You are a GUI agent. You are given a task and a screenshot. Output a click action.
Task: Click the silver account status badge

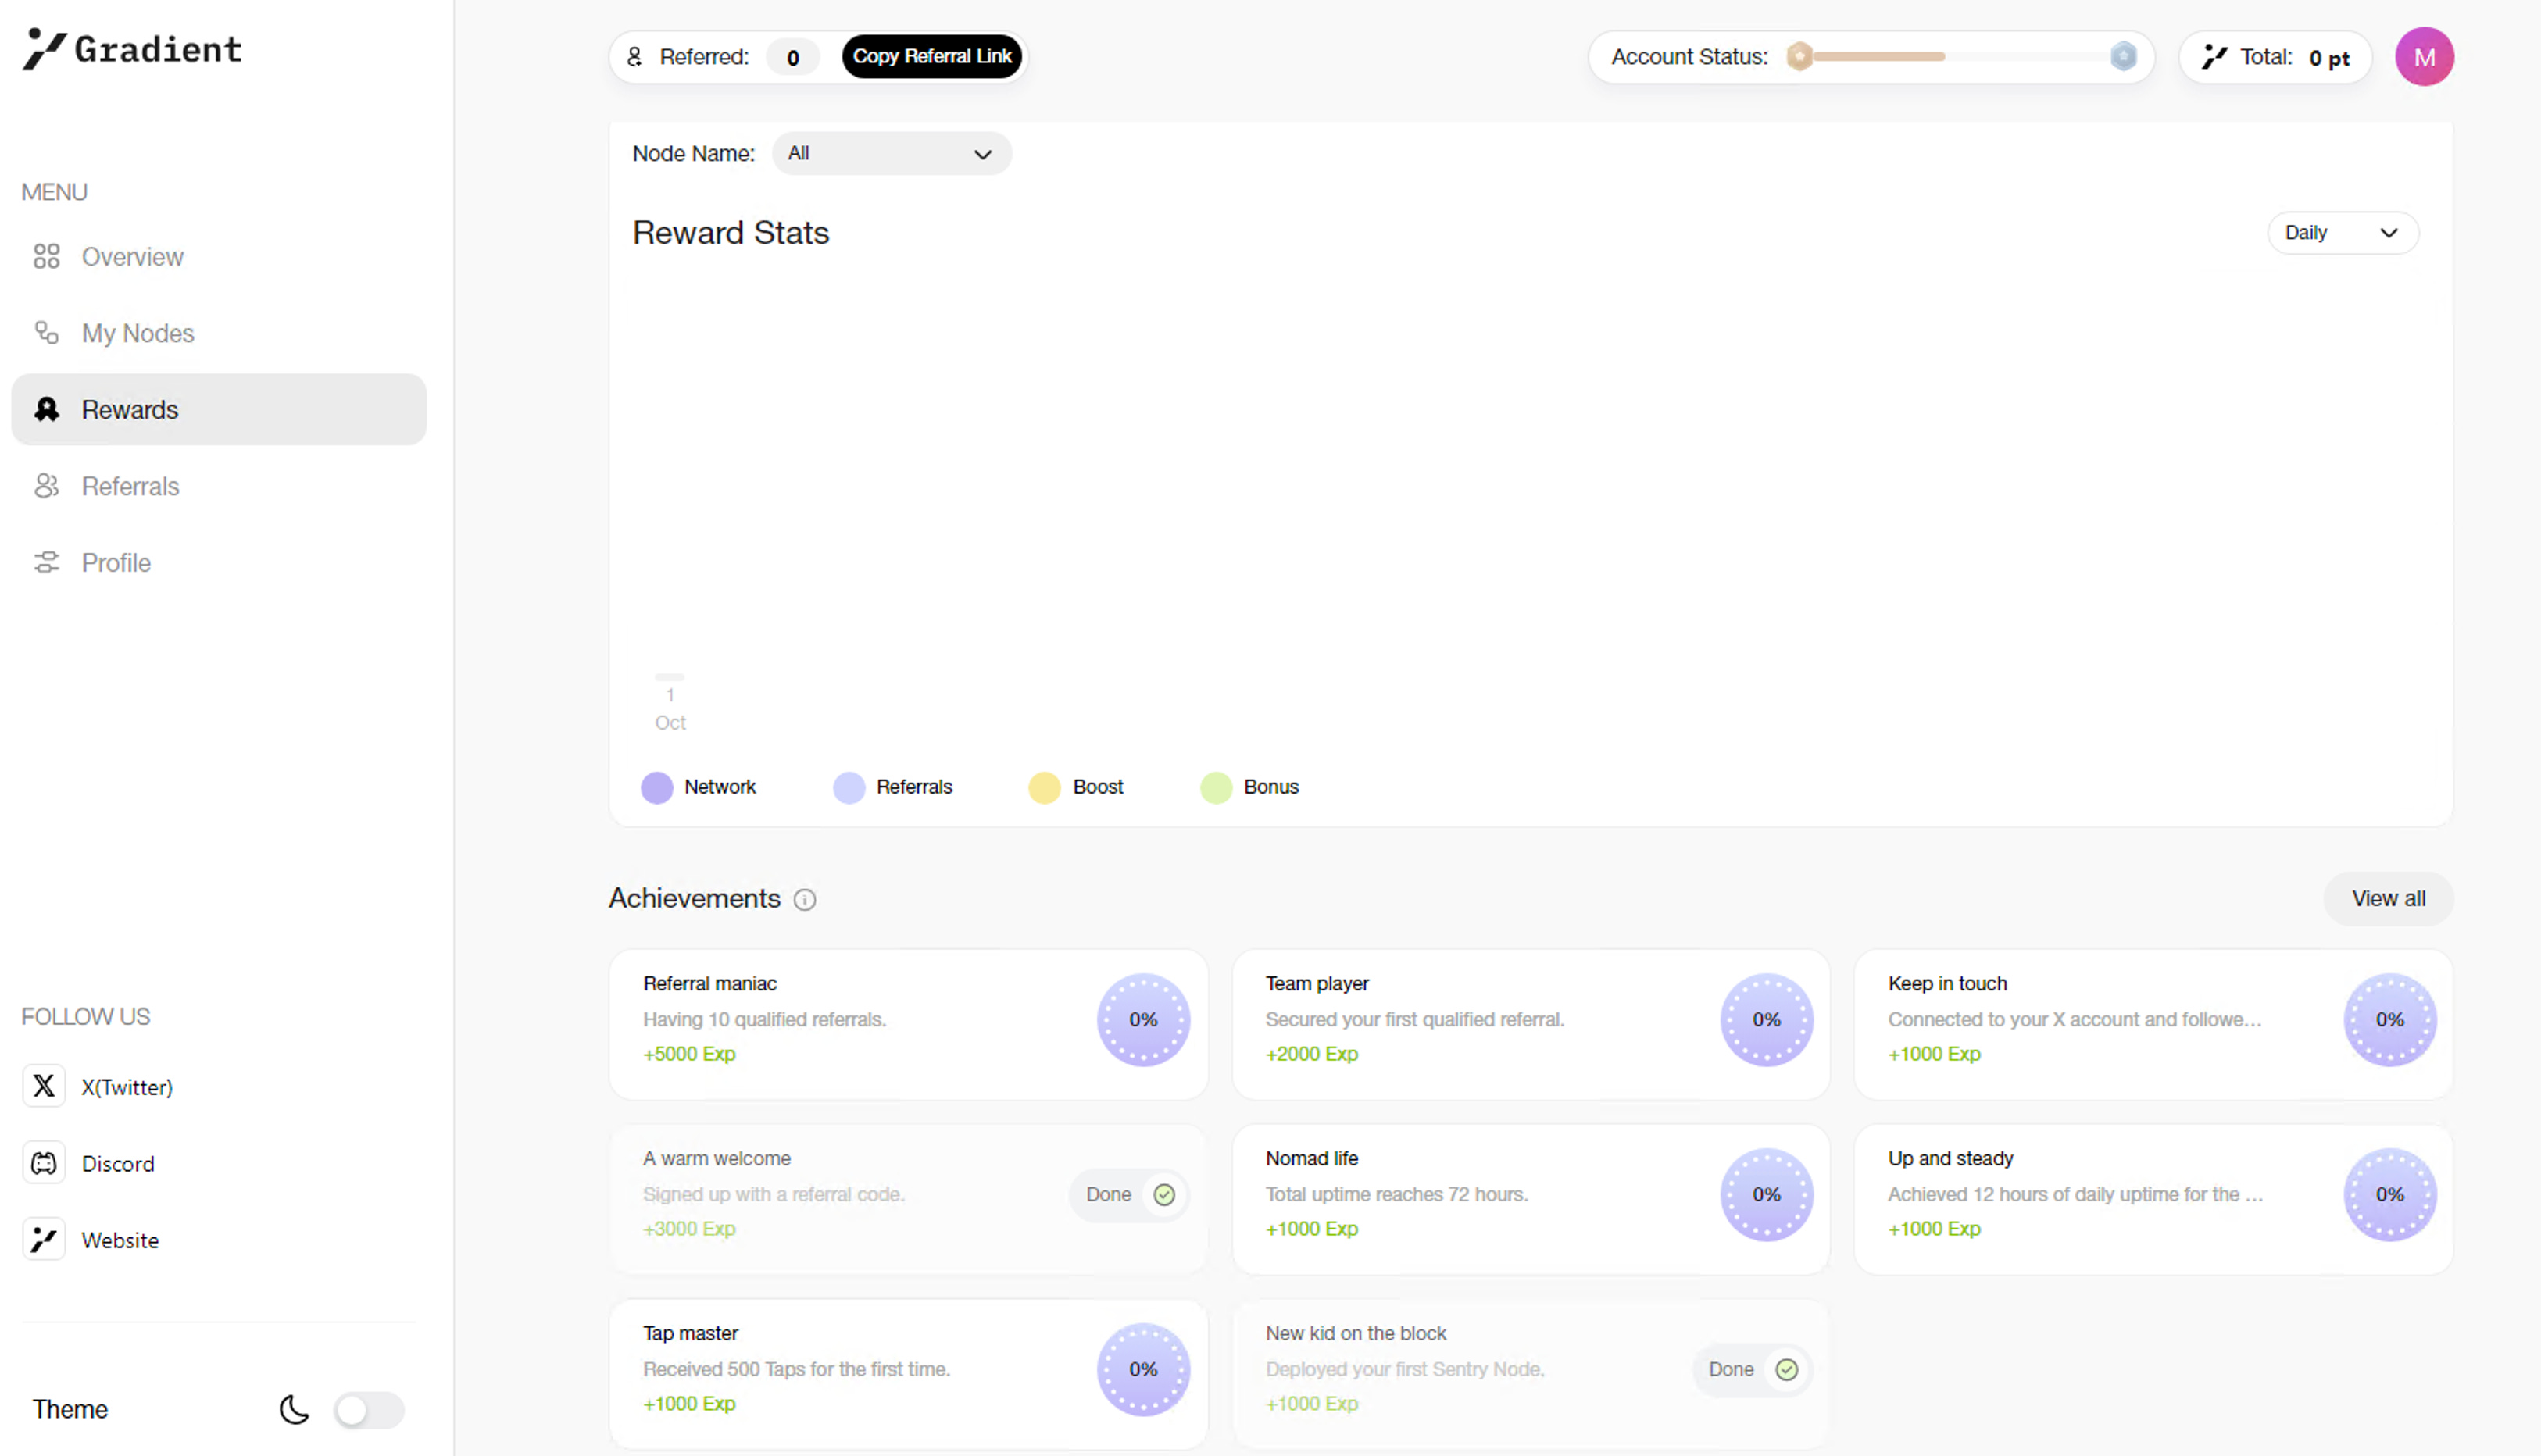pyautogui.click(x=2123, y=57)
